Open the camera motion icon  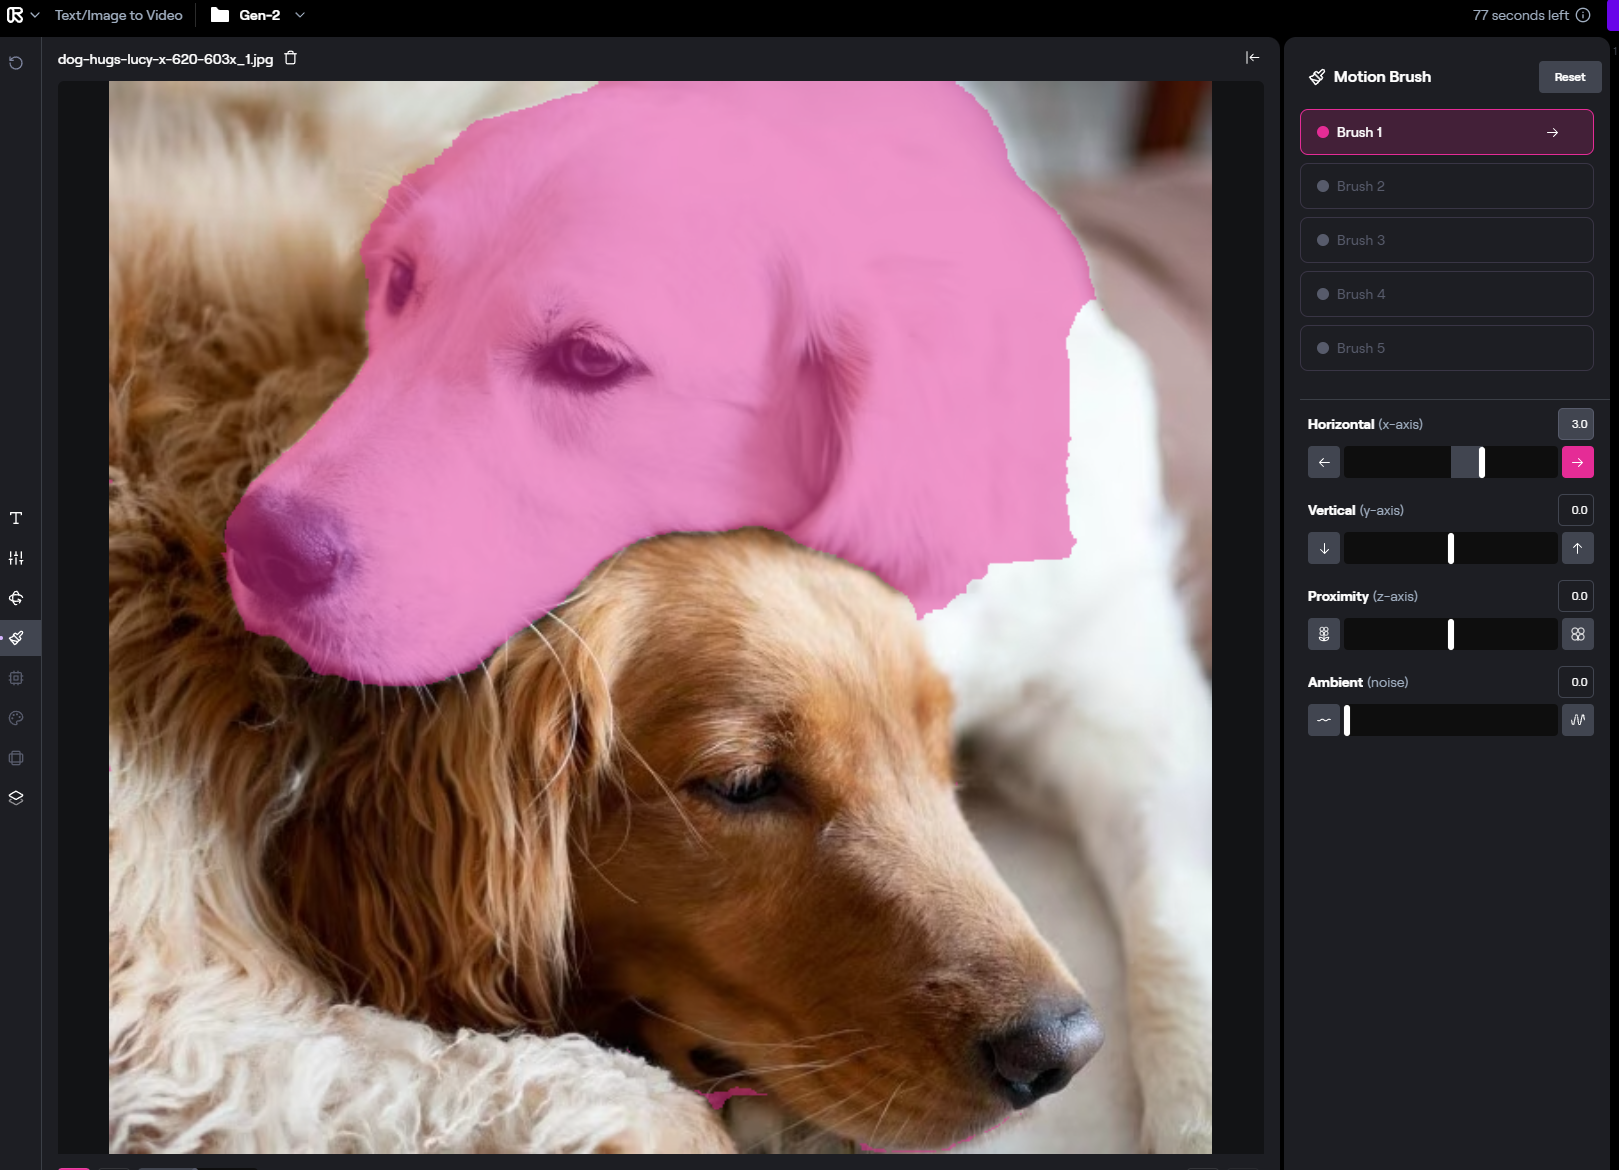[x=16, y=598]
